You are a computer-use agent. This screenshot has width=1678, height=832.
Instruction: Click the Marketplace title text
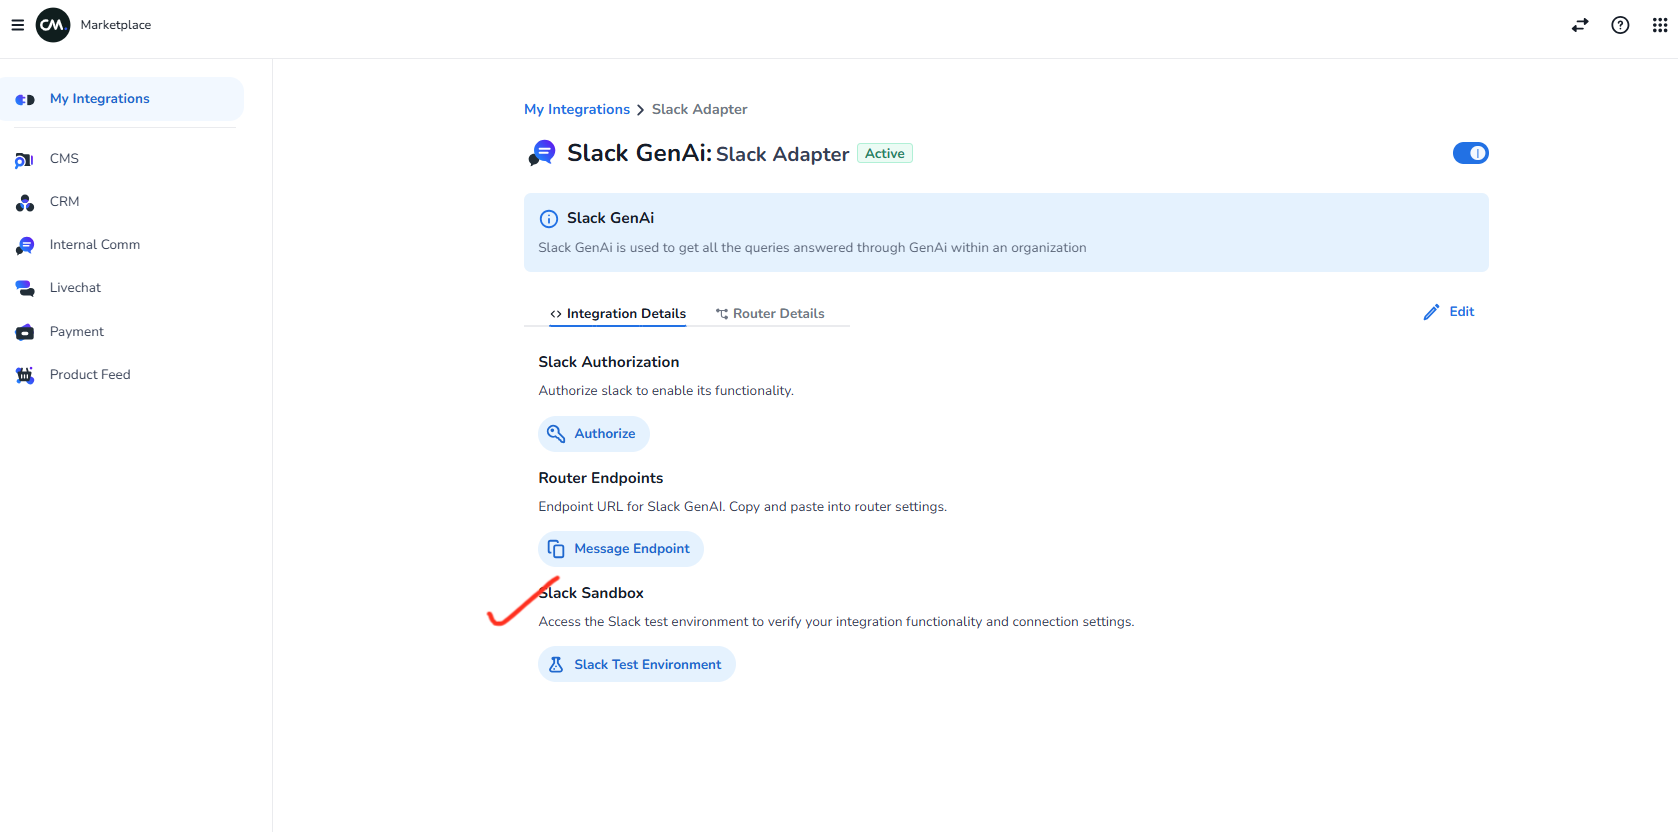(x=116, y=25)
